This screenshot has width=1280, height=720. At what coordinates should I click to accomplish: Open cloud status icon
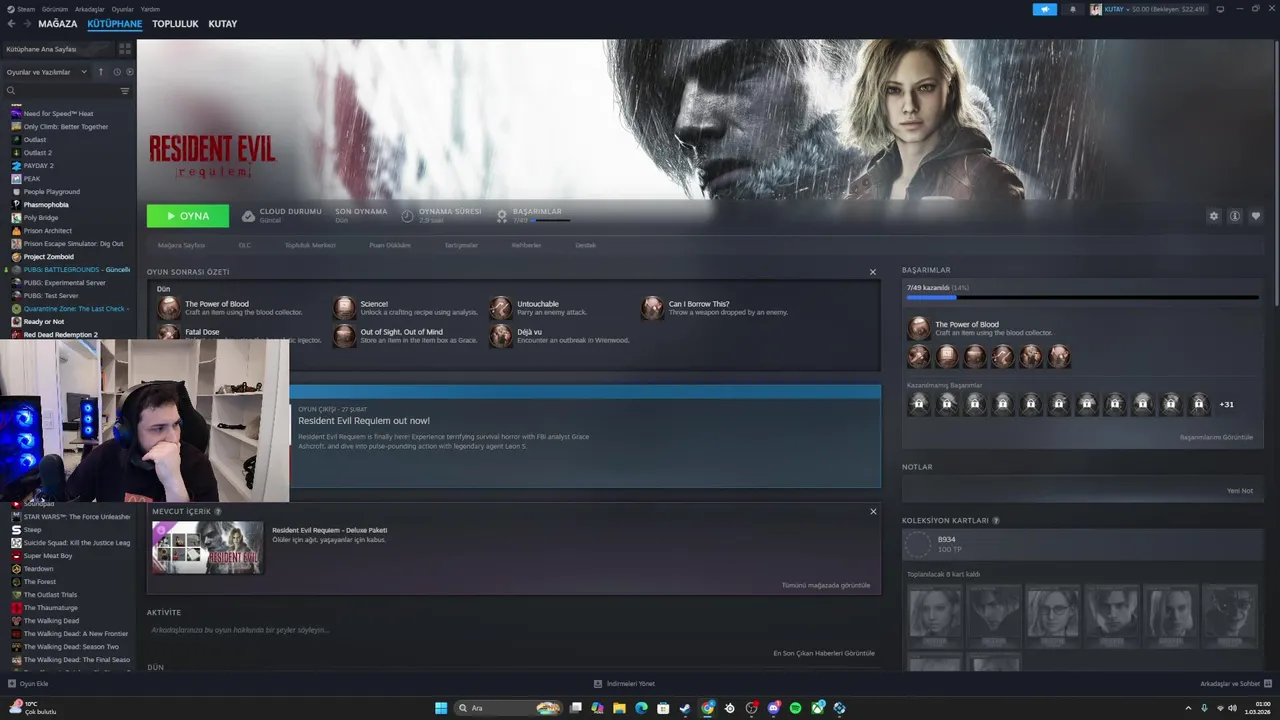coord(248,216)
